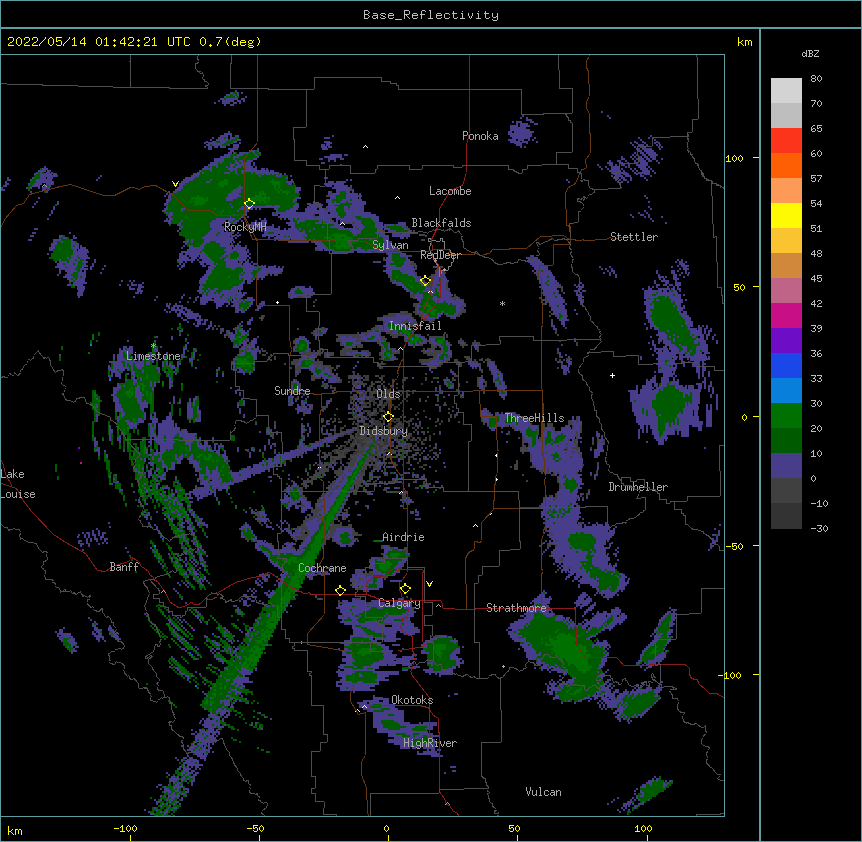Click the RockyMH map label
This screenshot has height=842, width=862.
245,227
